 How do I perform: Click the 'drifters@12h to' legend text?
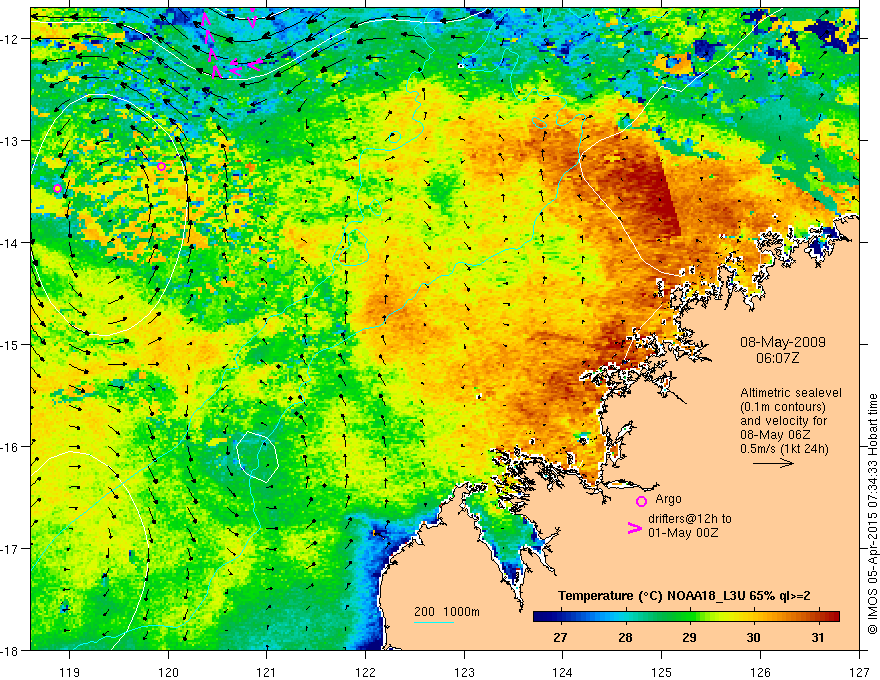690,519
